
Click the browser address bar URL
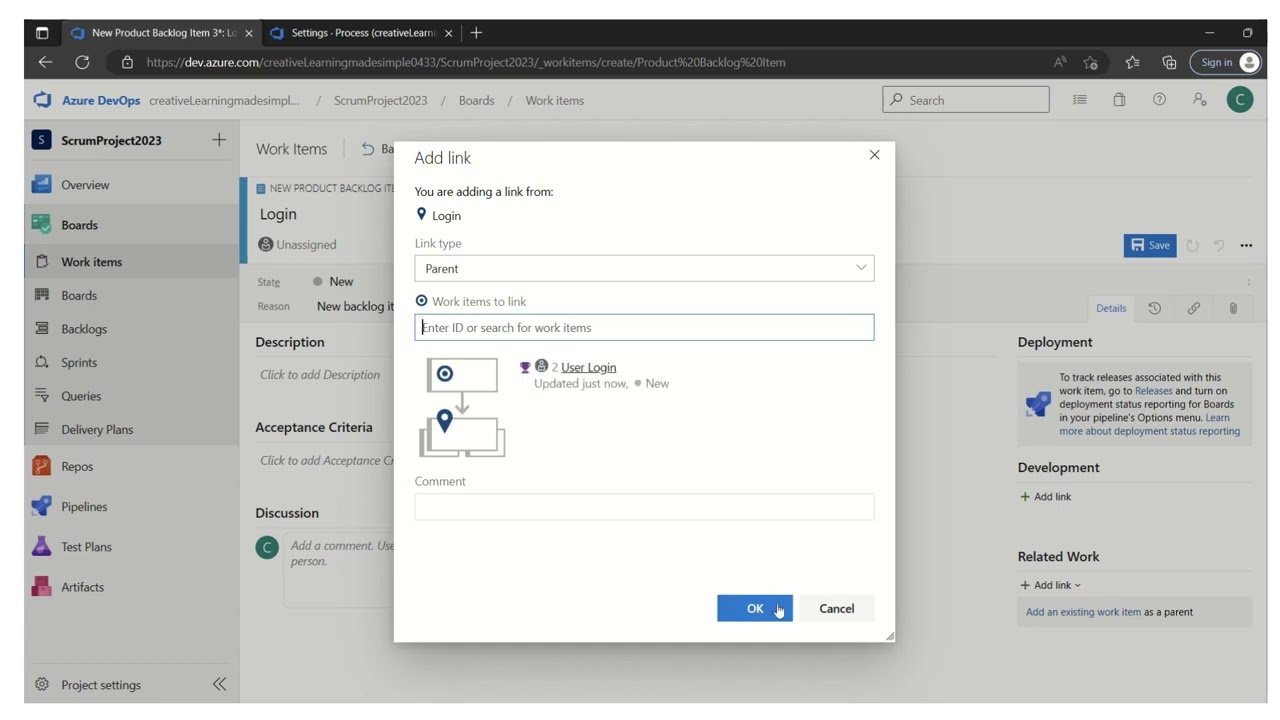(x=465, y=62)
